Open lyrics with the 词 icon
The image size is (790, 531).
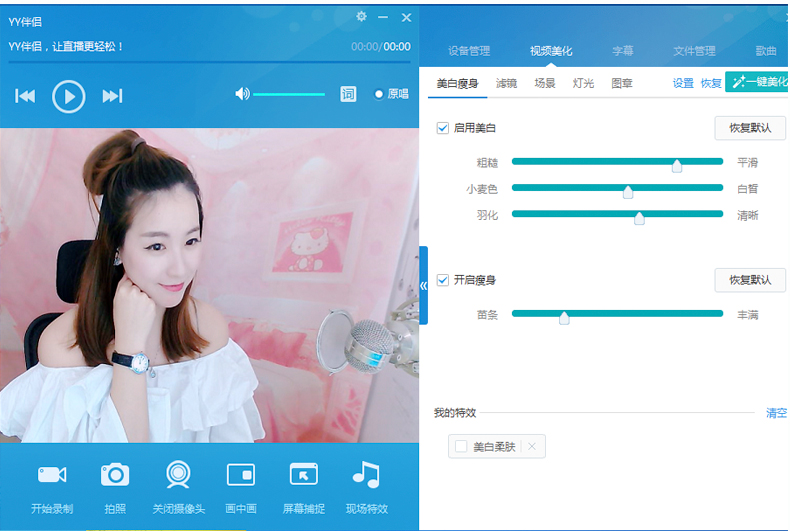pyautogui.click(x=348, y=94)
